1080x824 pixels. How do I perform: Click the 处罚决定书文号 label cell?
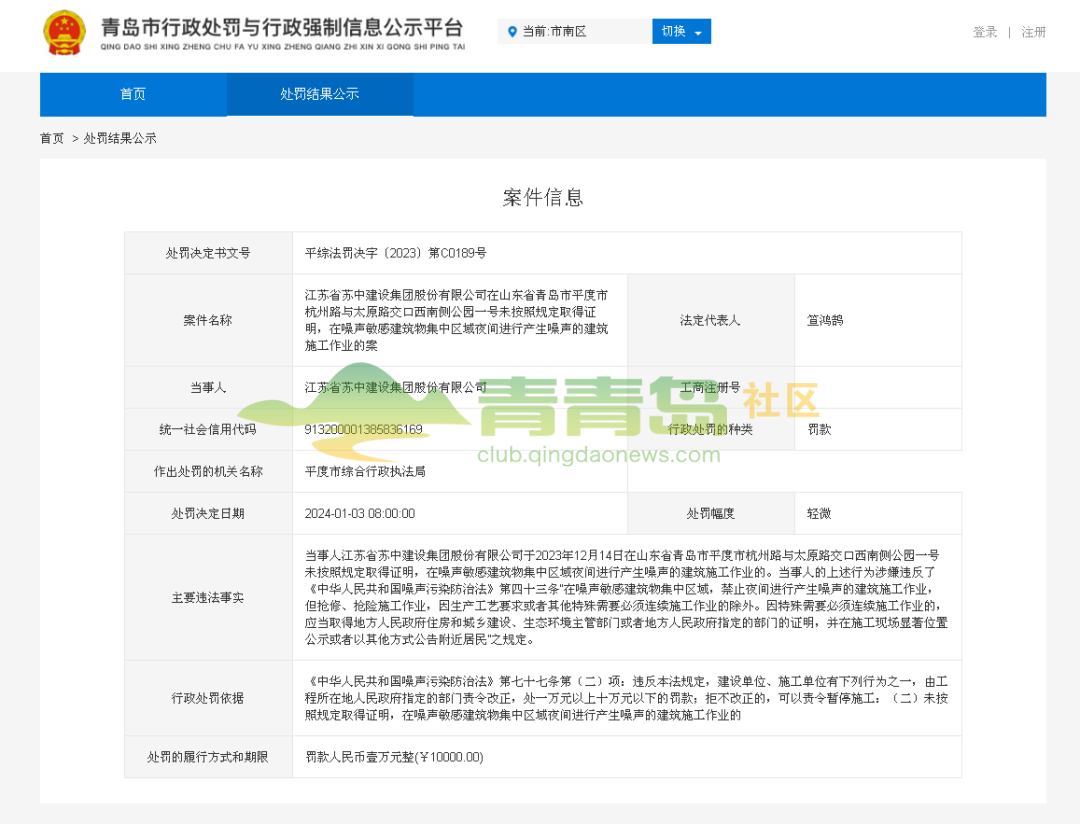(208, 253)
